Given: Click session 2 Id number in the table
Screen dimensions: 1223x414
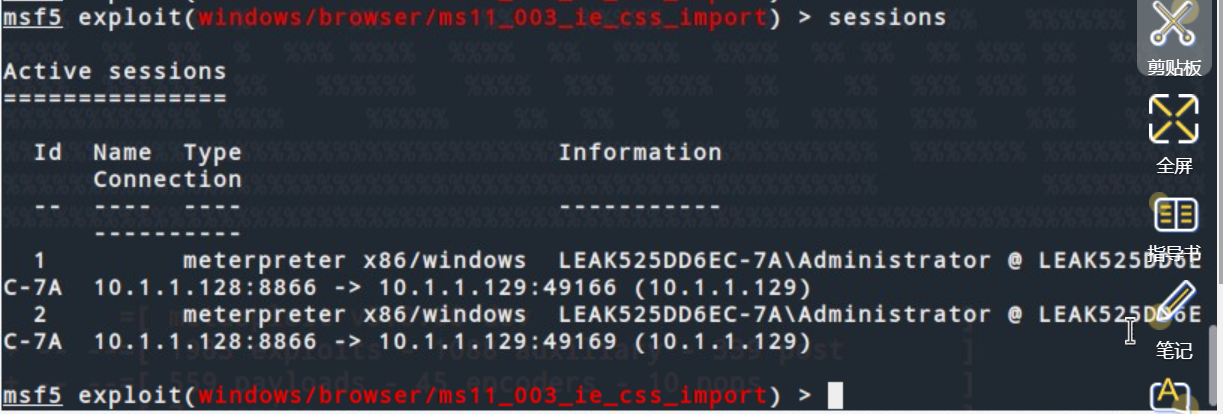Looking at the screenshot, I should [40, 314].
